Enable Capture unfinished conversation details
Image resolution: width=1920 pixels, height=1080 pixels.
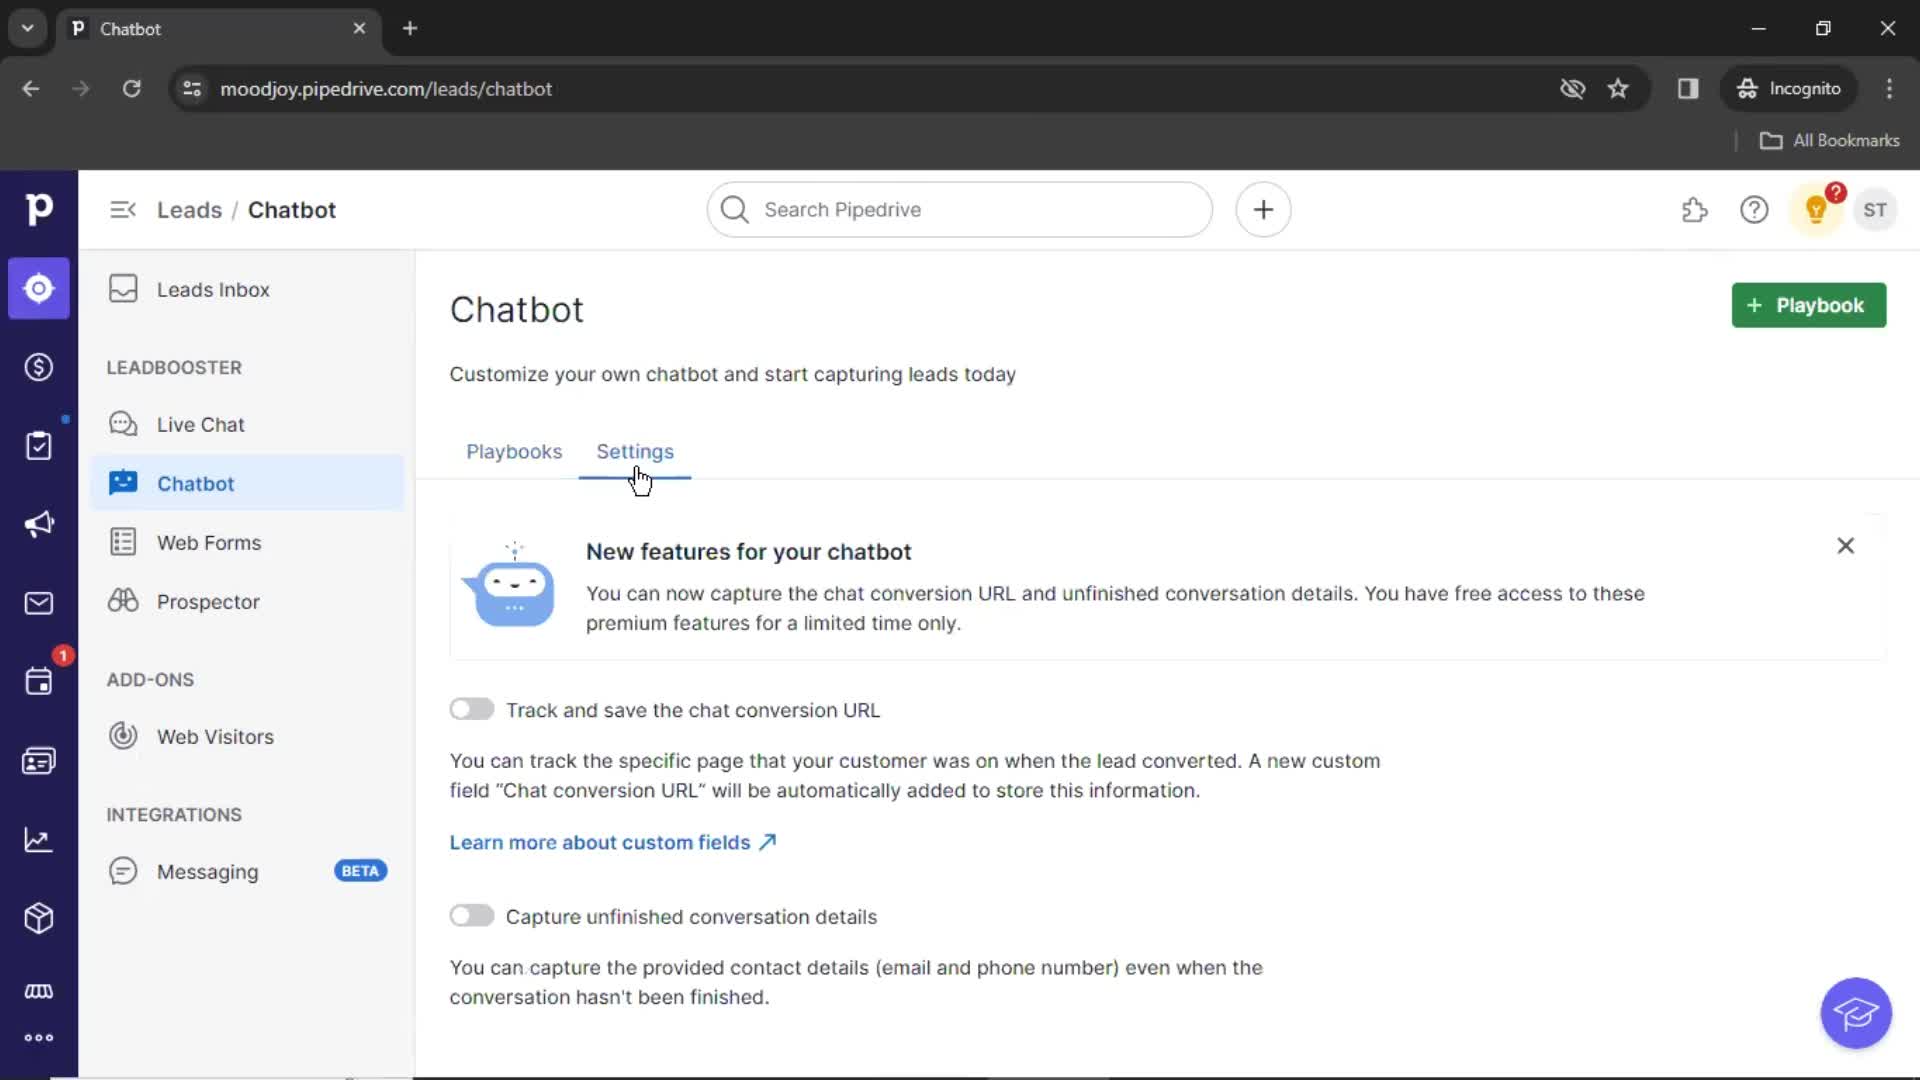pyautogui.click(x=472, y=916)
